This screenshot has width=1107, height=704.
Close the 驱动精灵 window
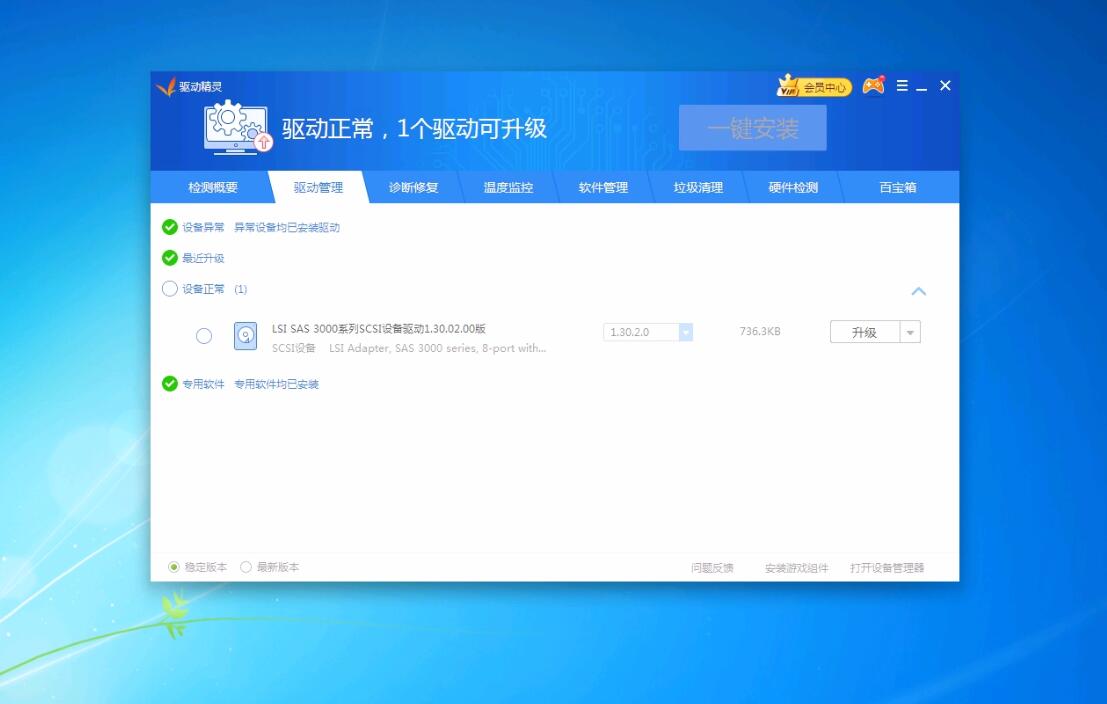point(945,85)
